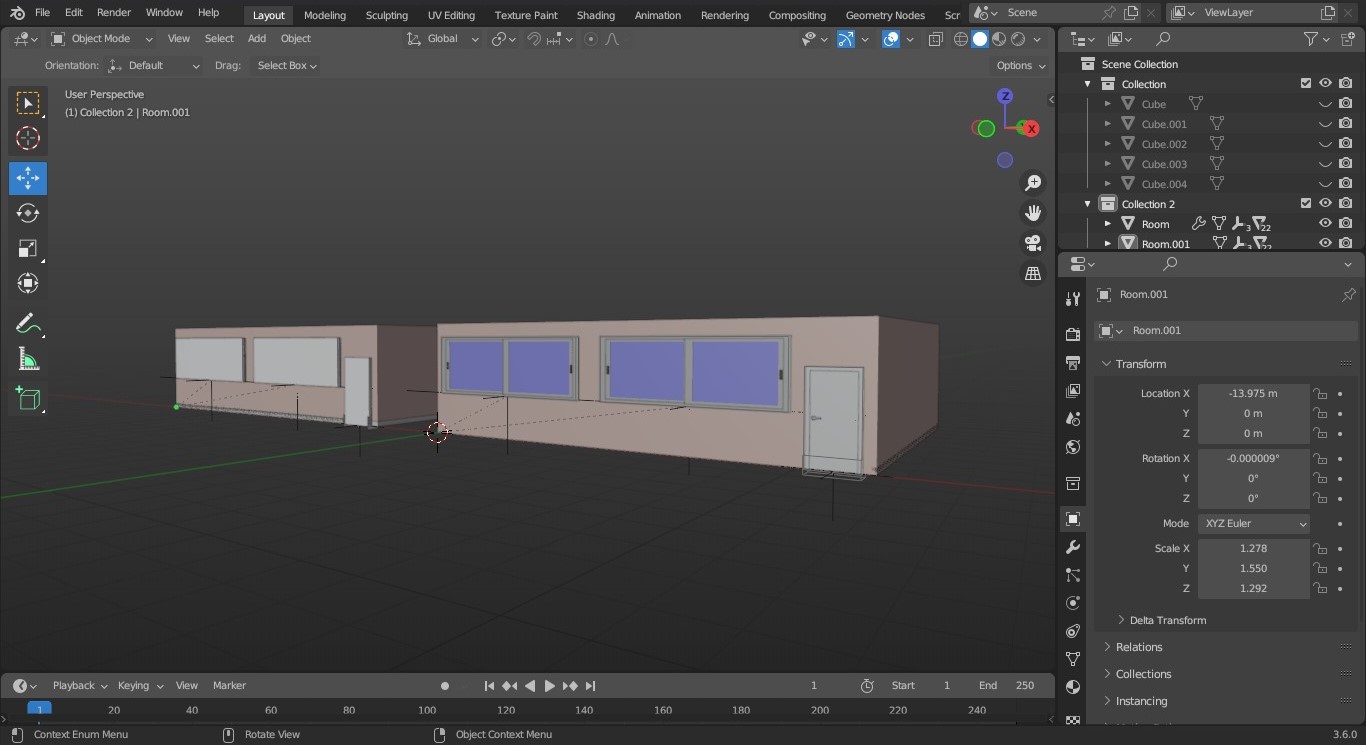Screen dimensions: 1366x745
Task: Activate the Move tool
Action: (x=28, y=178)
